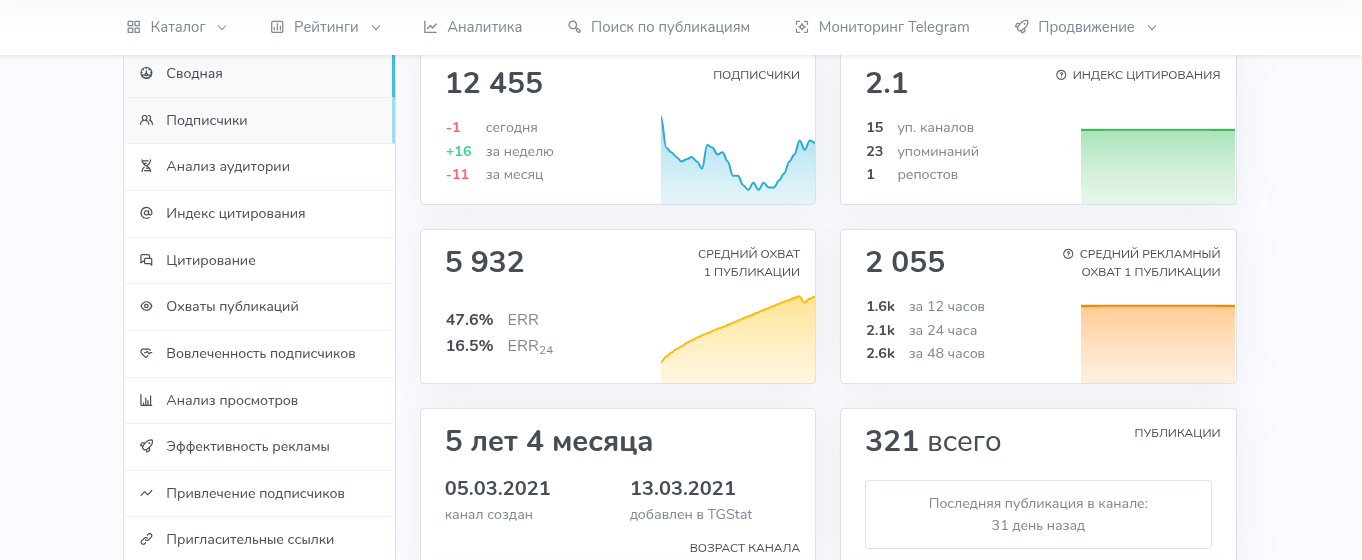Click the 2.6k за 48 часов row
The image size is (1362, 560).
(925, 353)
